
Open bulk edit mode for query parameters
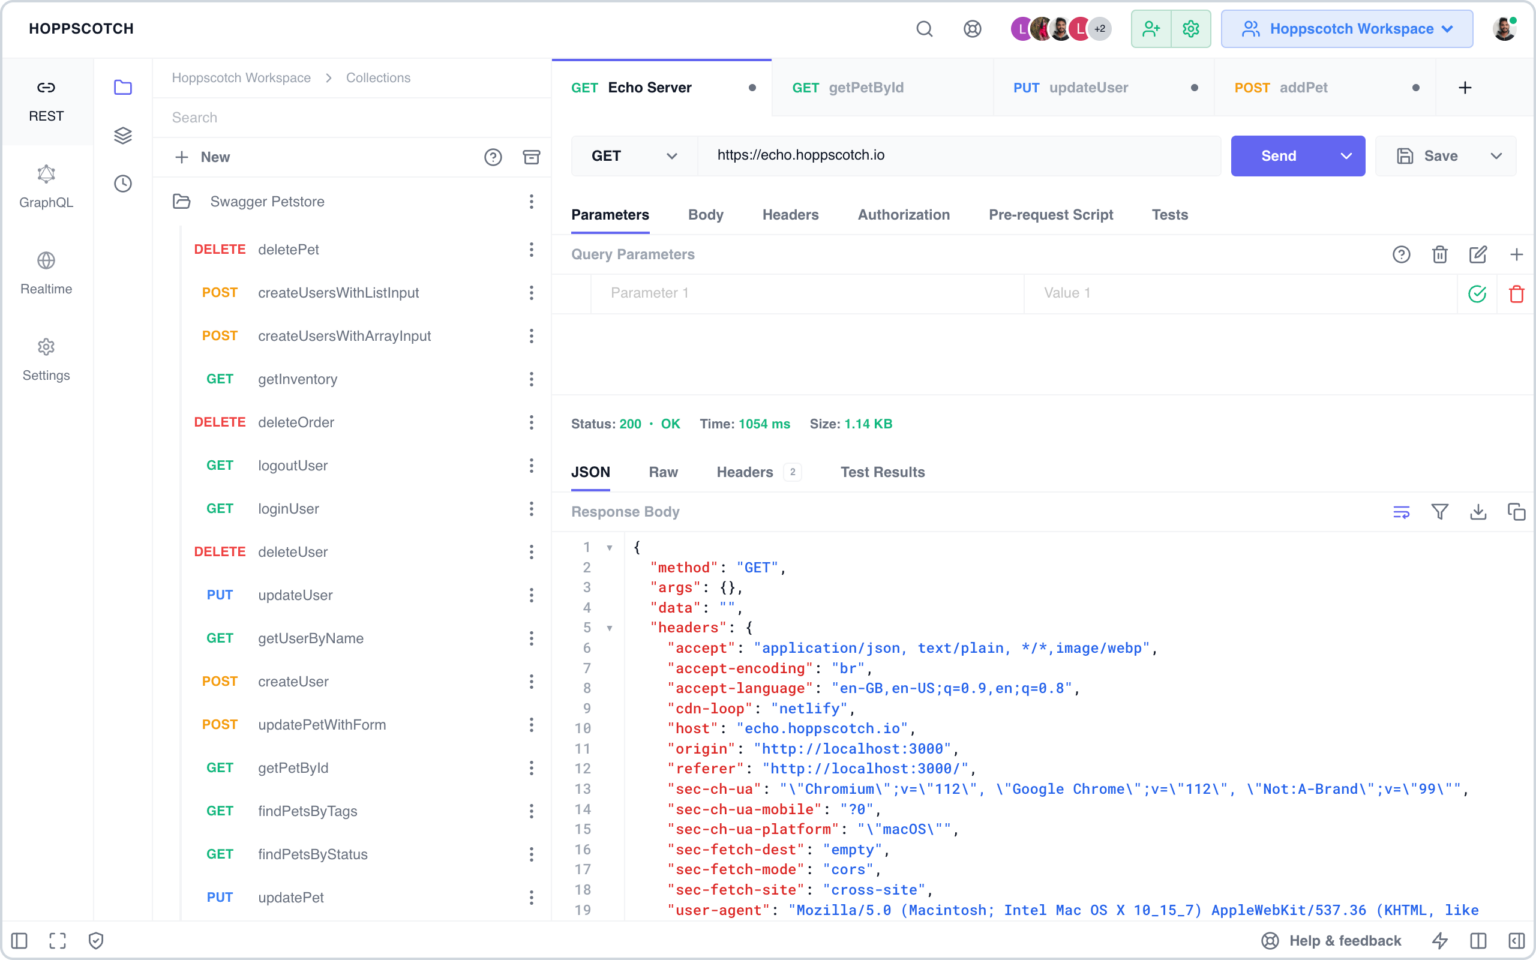tap(1478, 254)
